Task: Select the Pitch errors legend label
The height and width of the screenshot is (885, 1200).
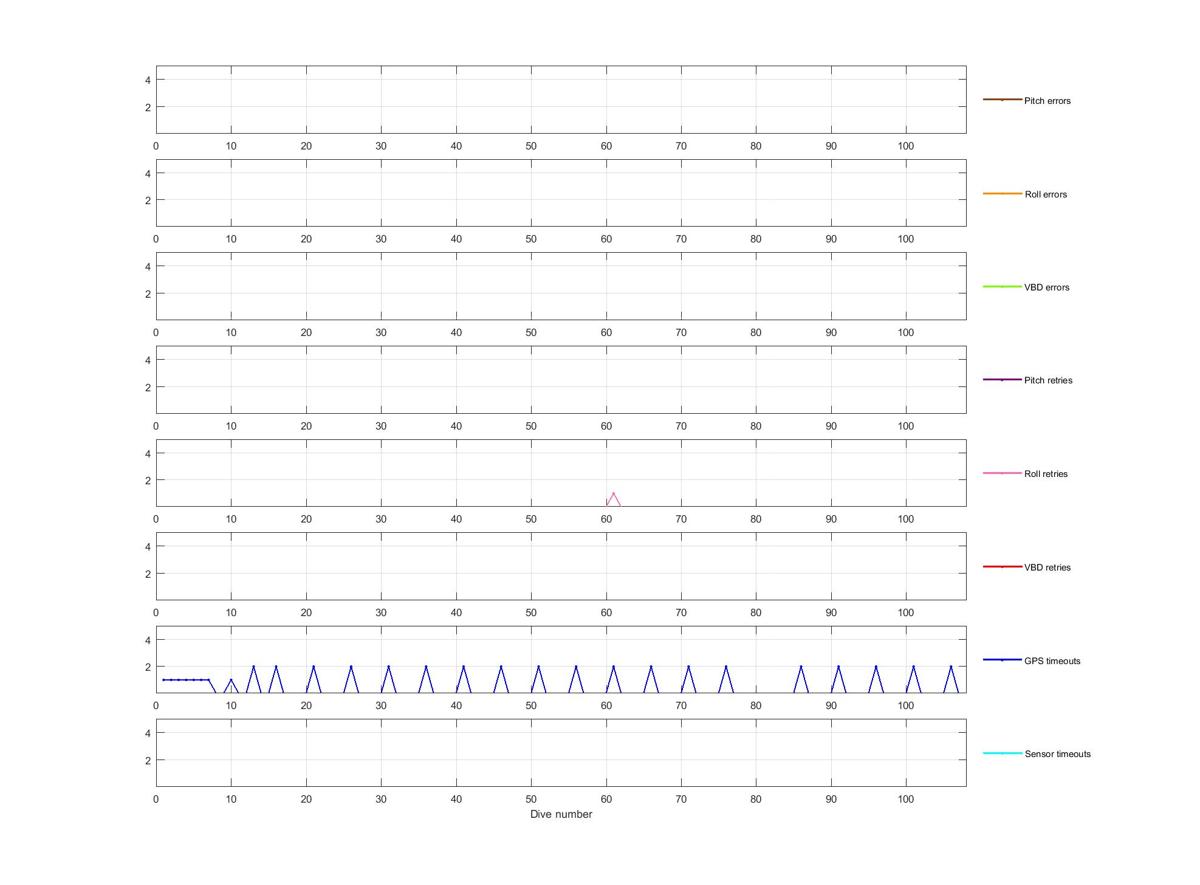Action: [1047, 101]
